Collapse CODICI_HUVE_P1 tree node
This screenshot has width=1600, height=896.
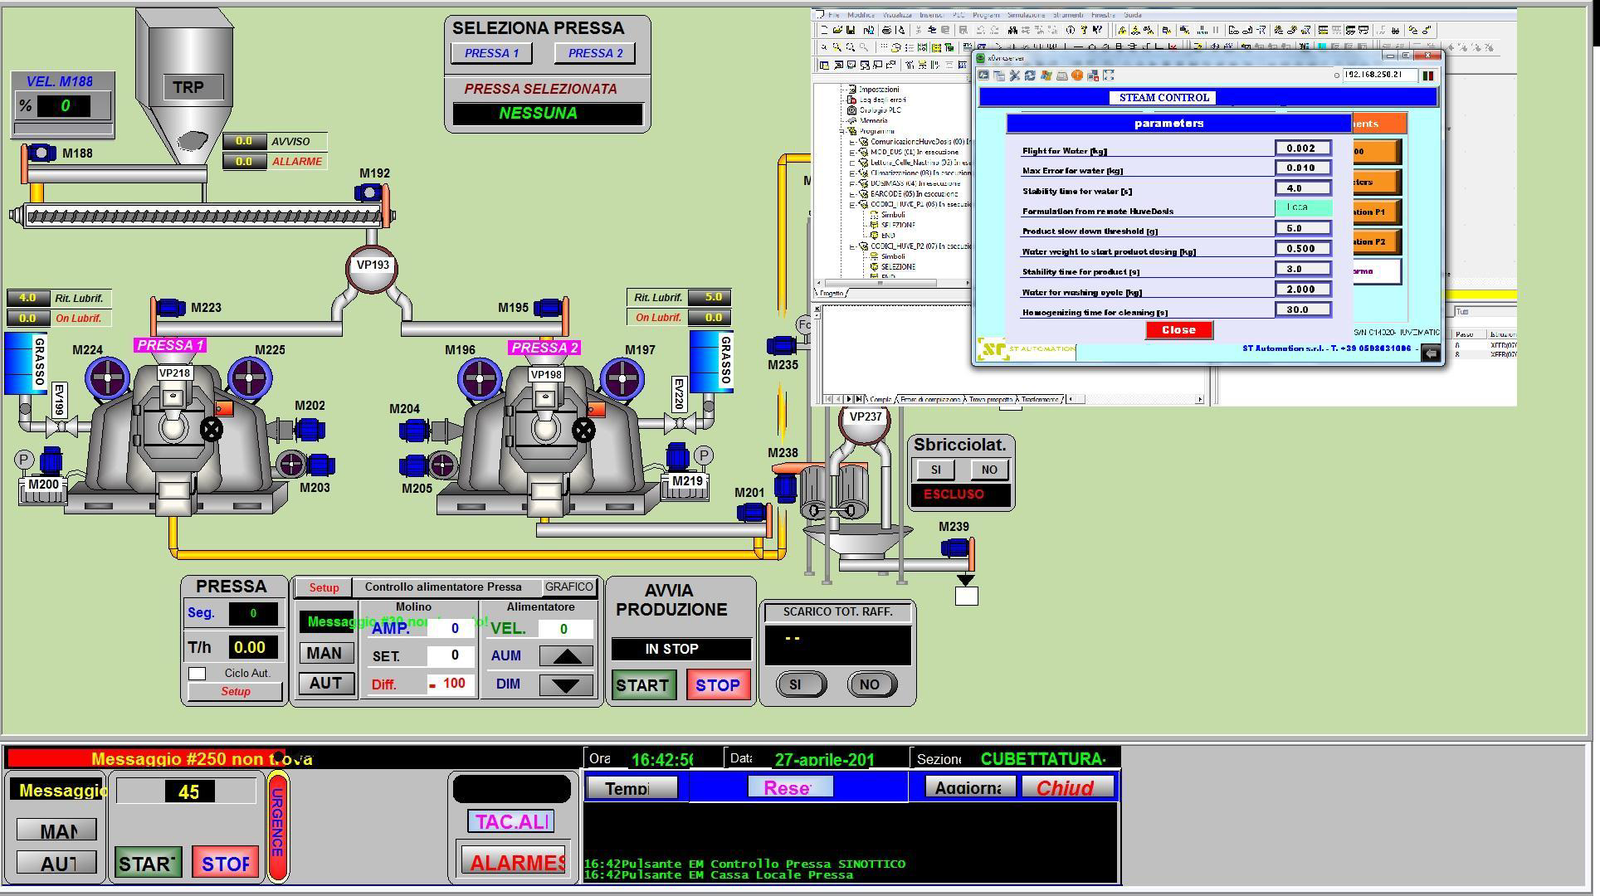[x=852, y=204]
